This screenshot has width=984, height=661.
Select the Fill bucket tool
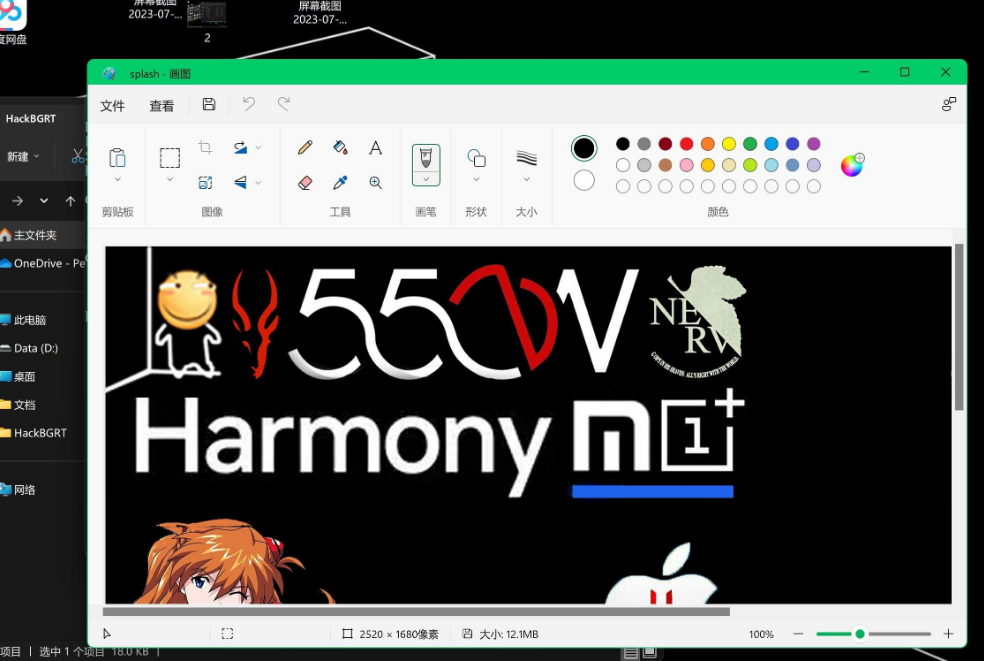pyautogui.click(x=340, y=148)
